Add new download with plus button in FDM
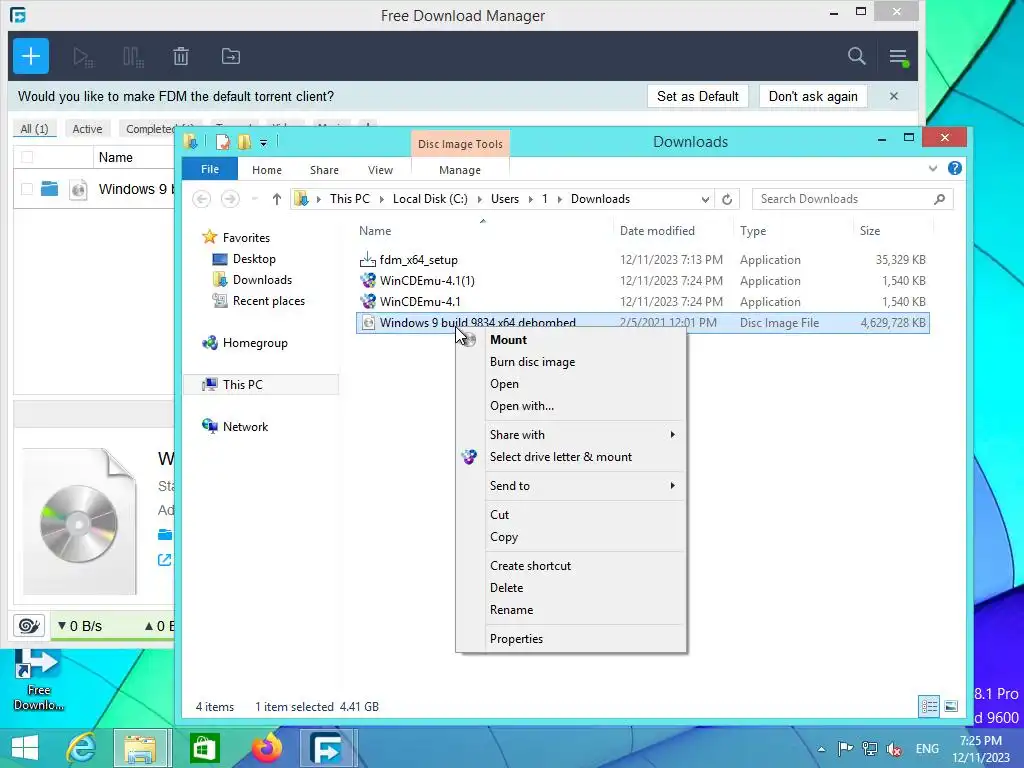 [31, 56]
